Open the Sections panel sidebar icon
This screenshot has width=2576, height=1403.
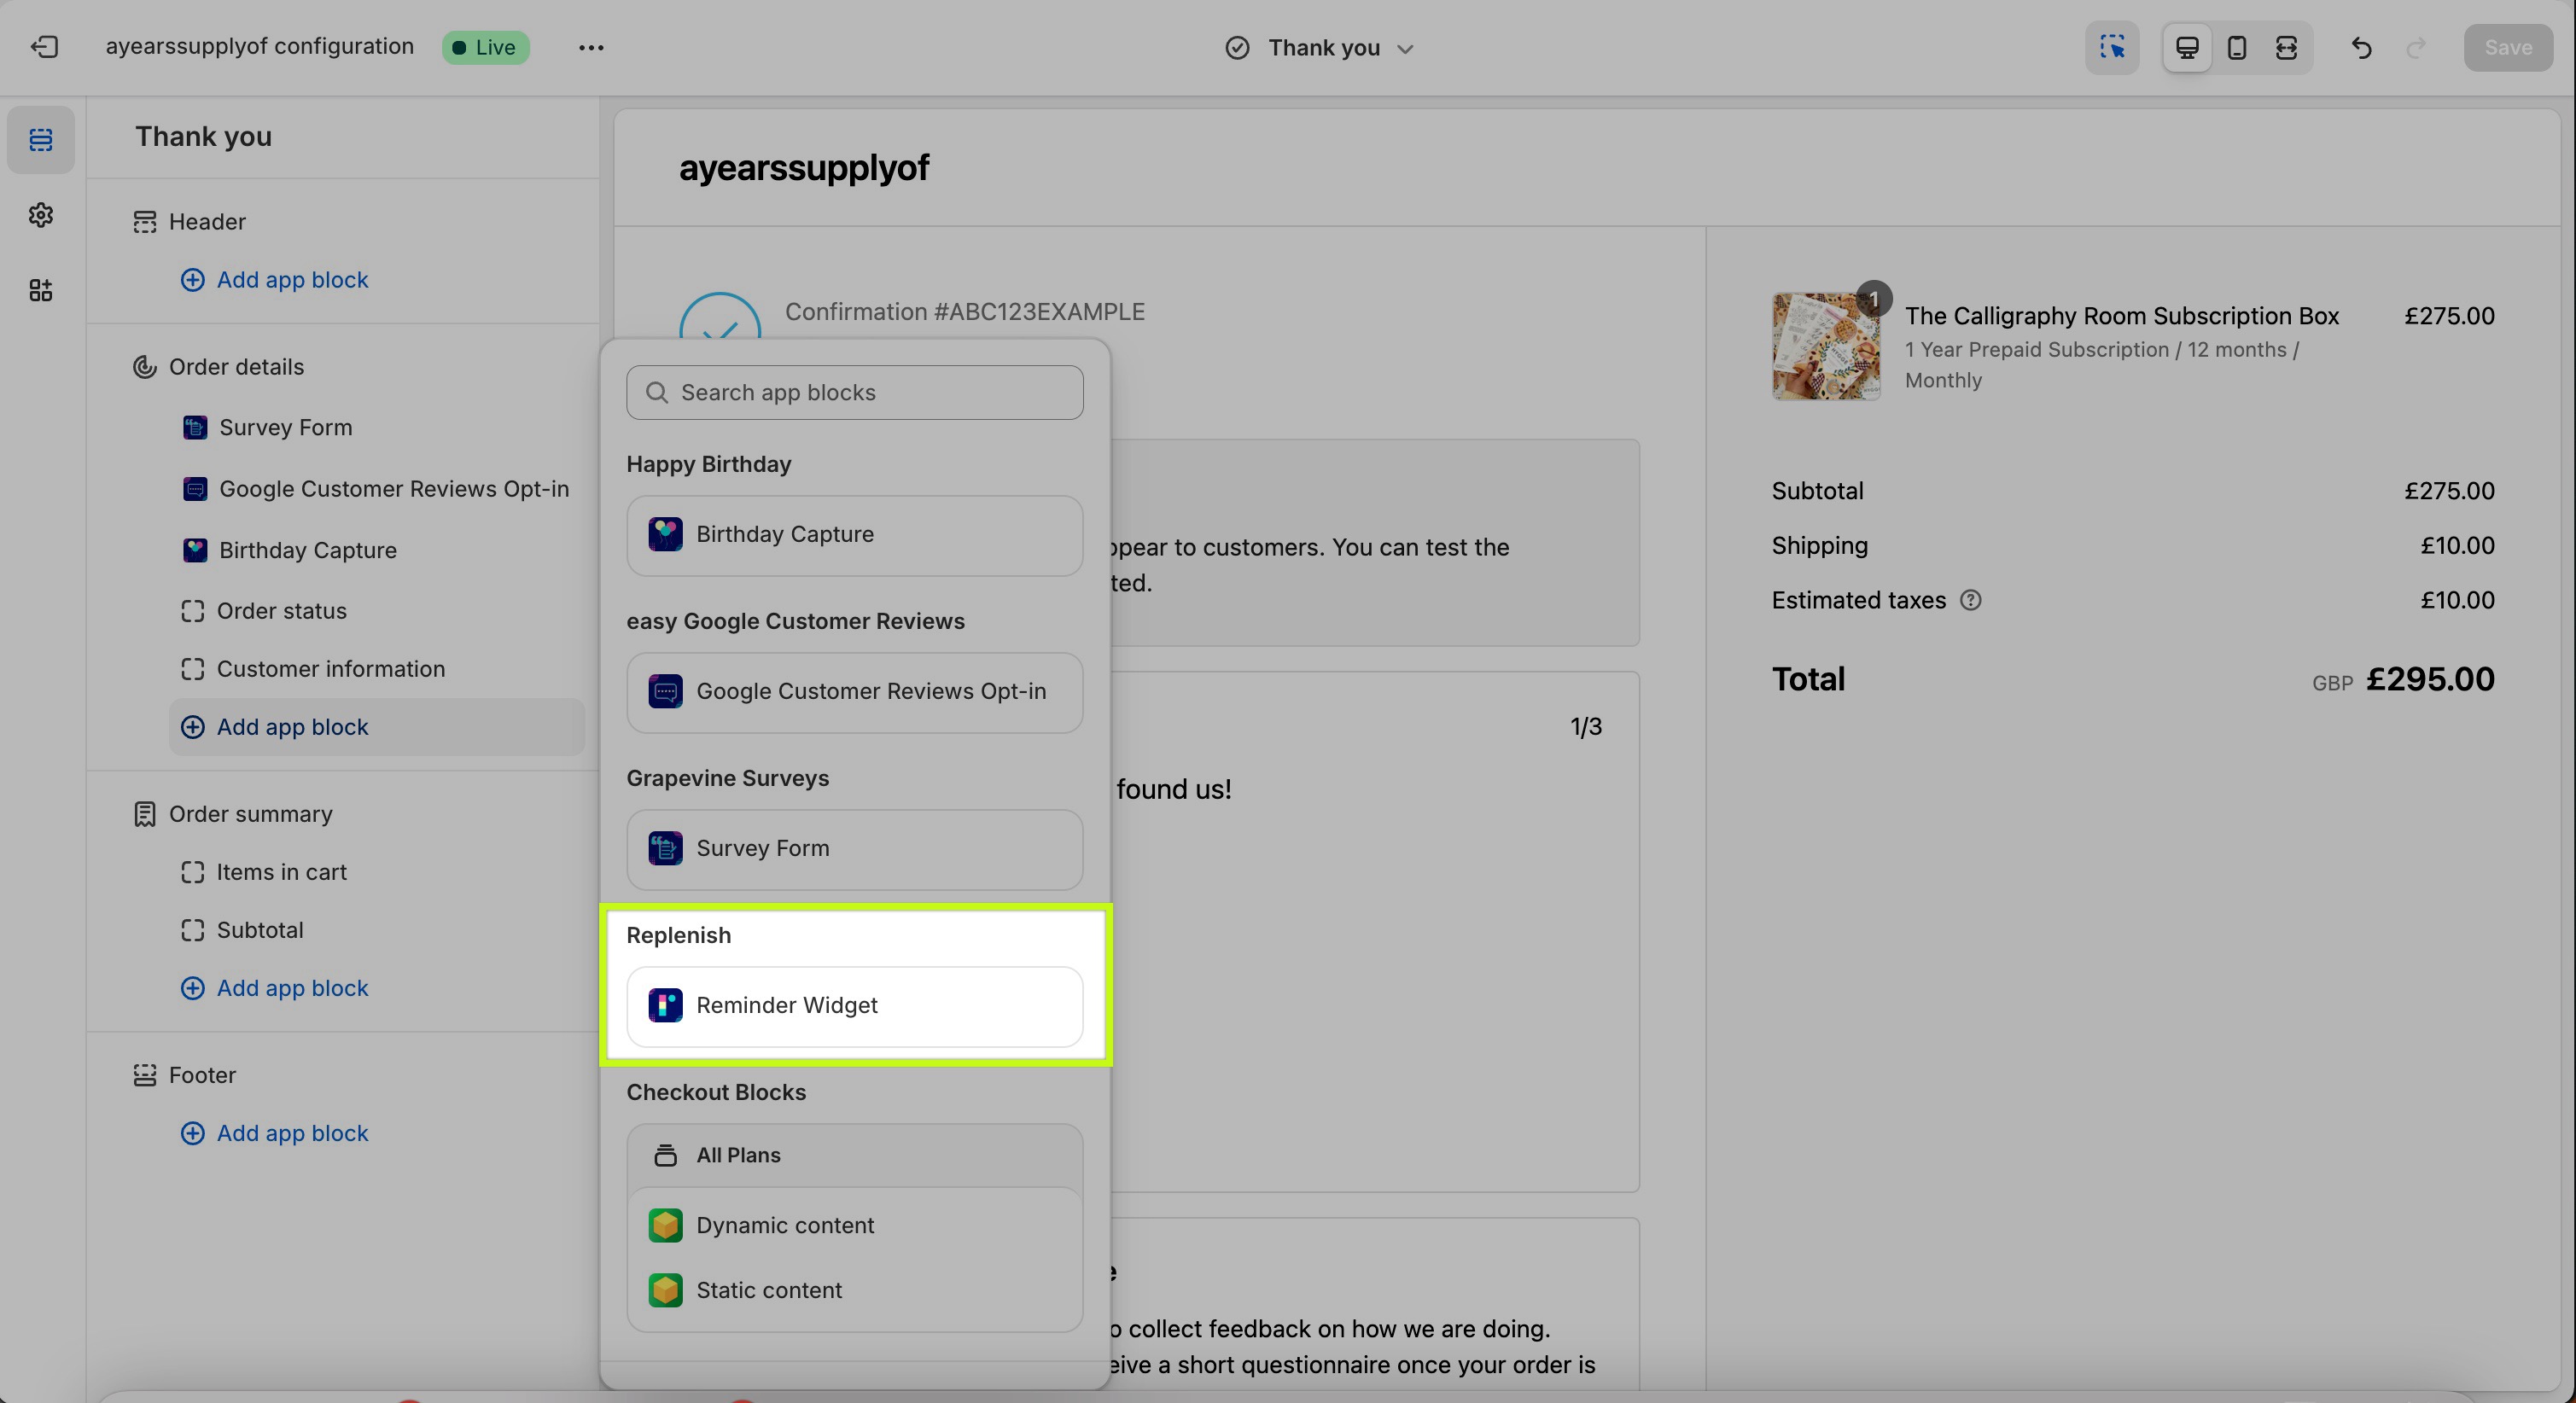(41, 140)
